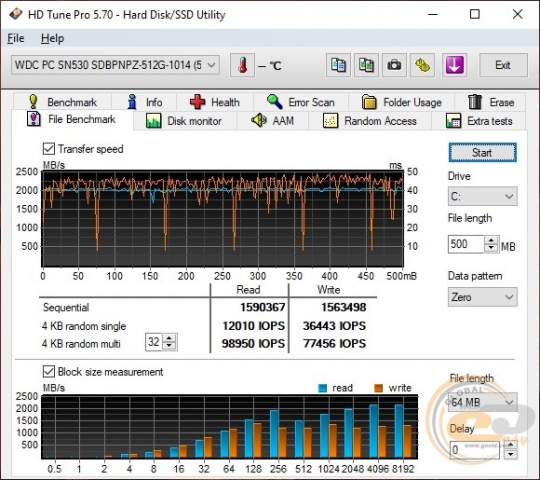Disable the Transfer speed checkbox

49,149
